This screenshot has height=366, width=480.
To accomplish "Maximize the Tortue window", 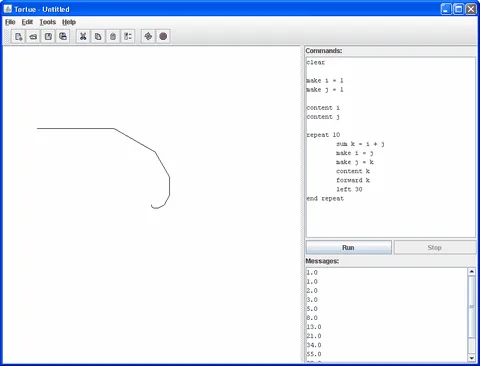I will [x=459, y=9].
